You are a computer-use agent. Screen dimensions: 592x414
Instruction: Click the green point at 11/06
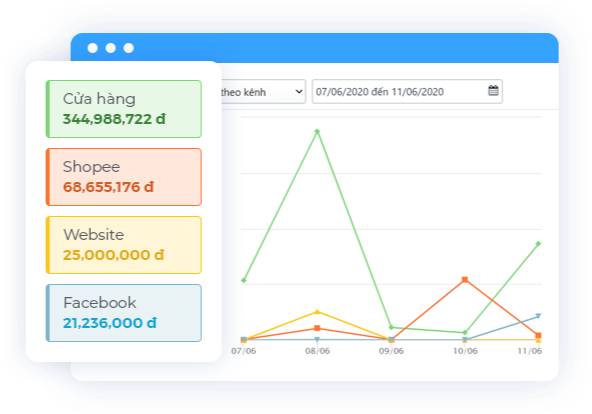538,244
